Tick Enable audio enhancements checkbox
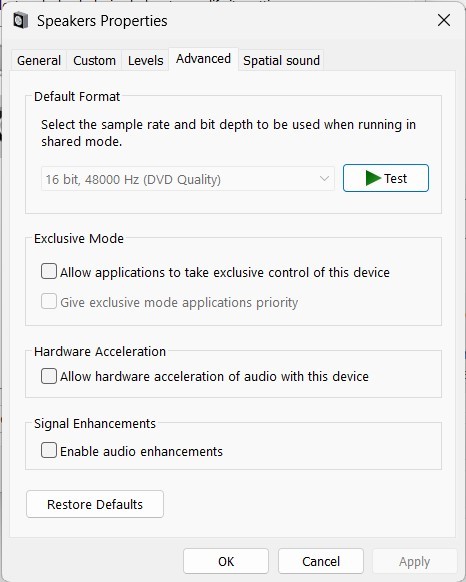This screenshot has width=466, height=582. pos(49,451)
